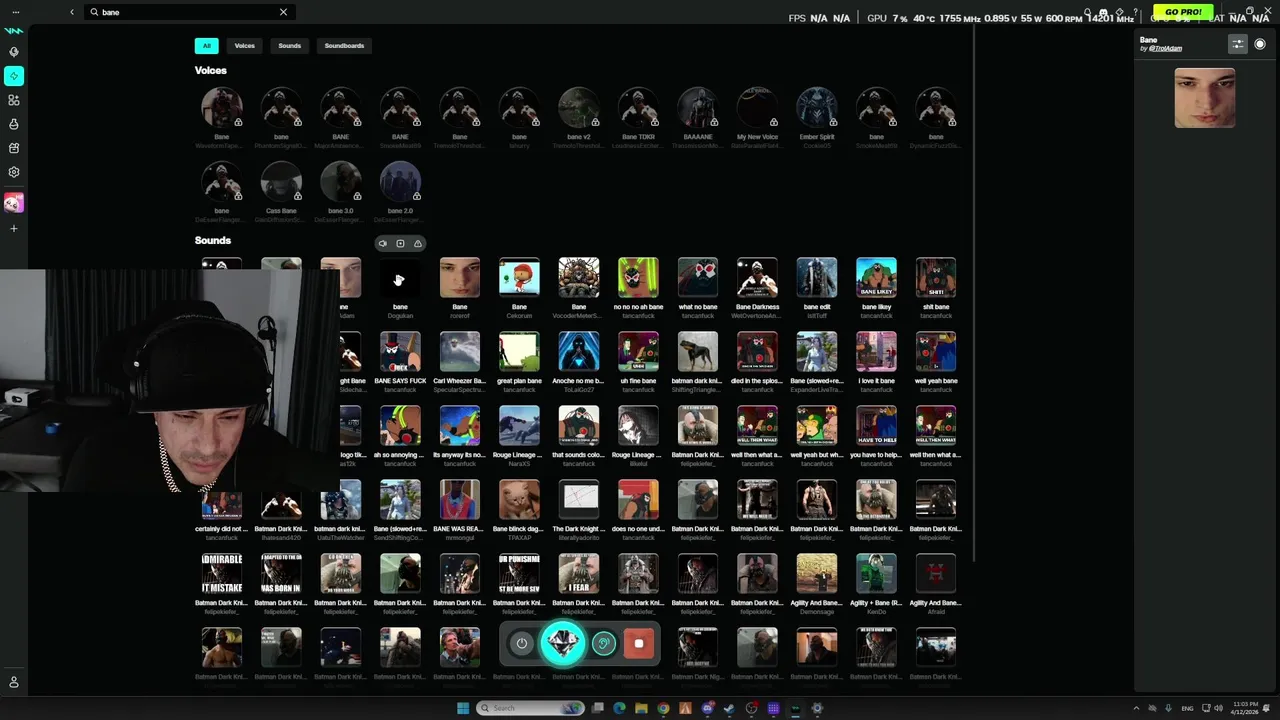Viewport: 1280px width, 720px height.
Task: Open the user account icon at sidebar bottom
Action: pos(14,682)
